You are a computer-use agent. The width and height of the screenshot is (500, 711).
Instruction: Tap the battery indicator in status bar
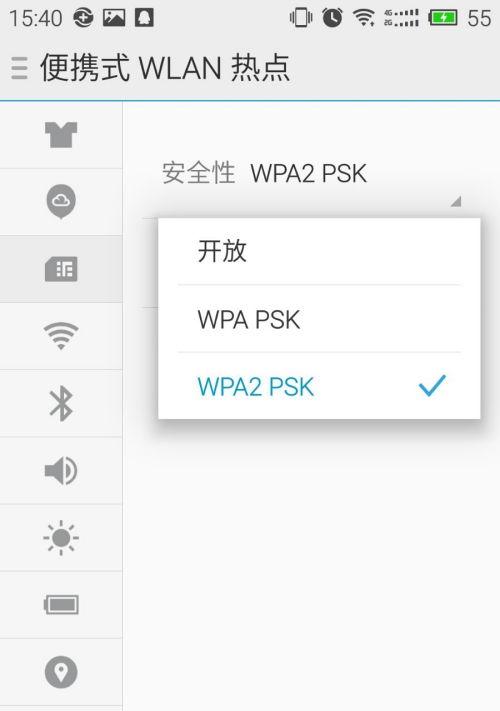[442, 18]
